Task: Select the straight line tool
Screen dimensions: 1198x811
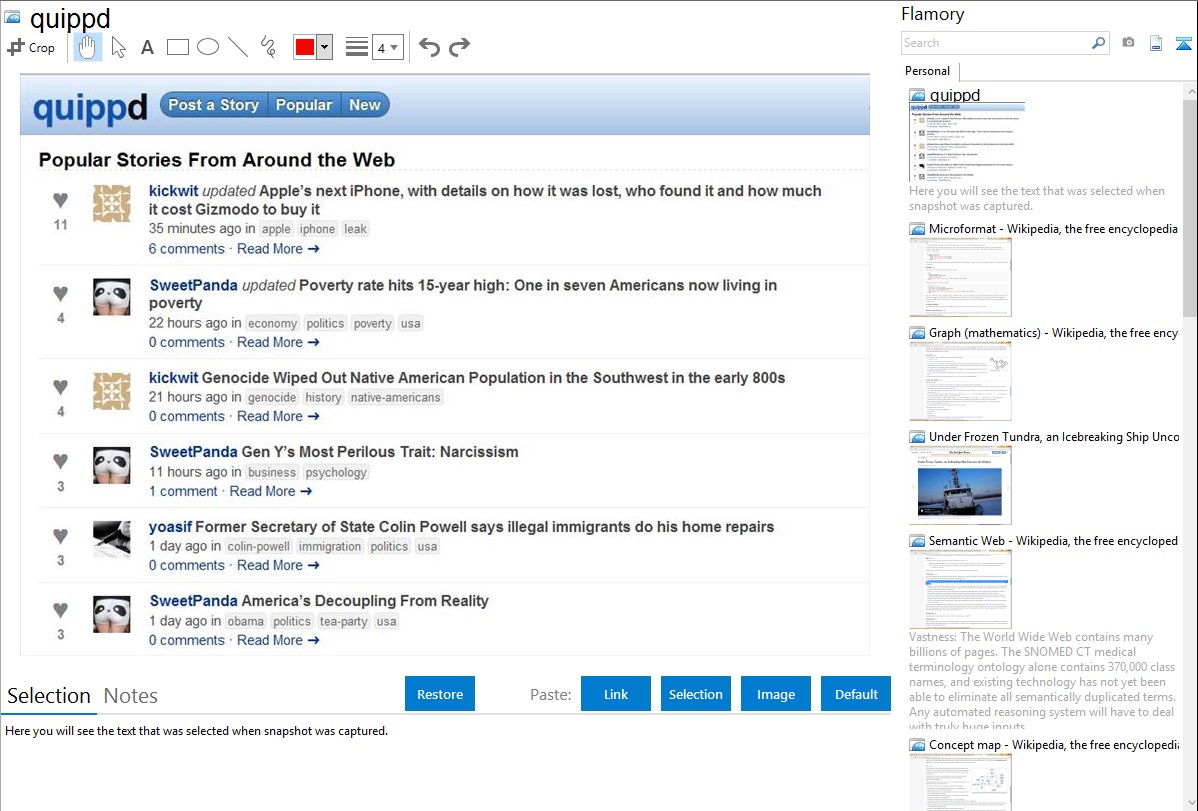Action: pyautogui.click(x=238, y=47)
